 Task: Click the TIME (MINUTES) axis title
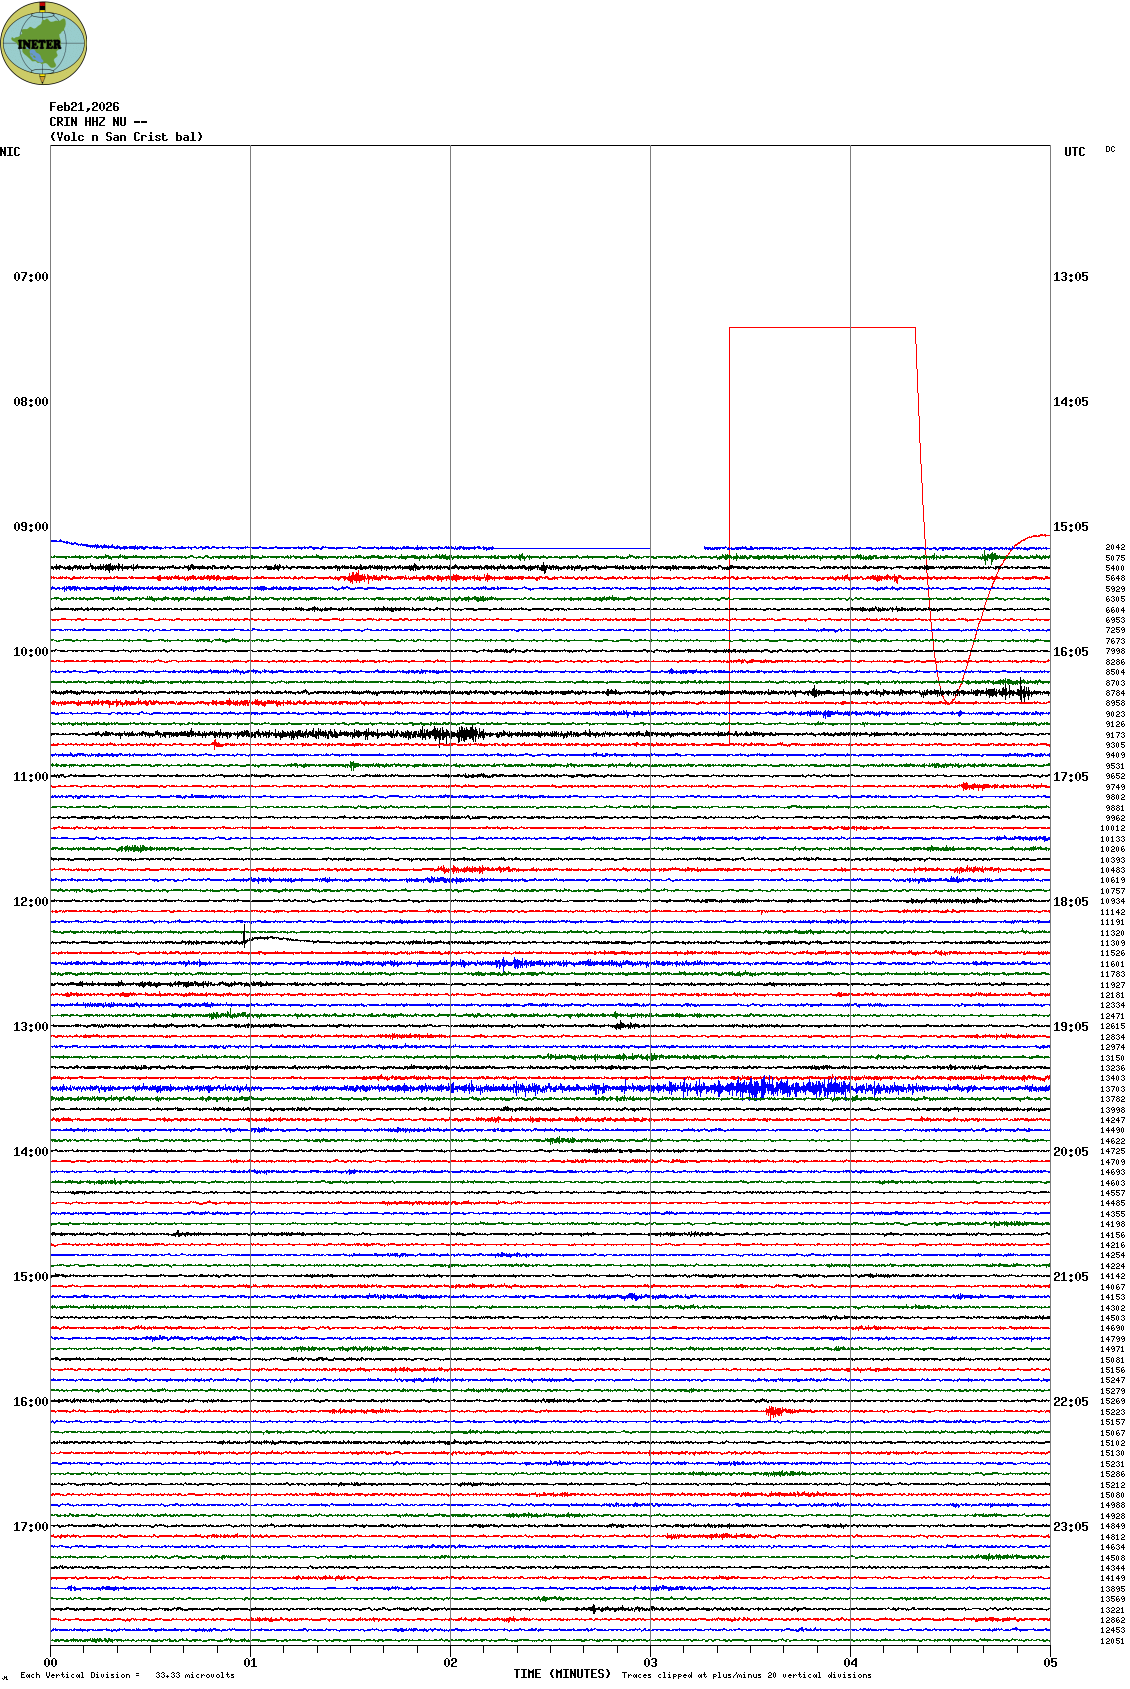[x=562, y=1674]
